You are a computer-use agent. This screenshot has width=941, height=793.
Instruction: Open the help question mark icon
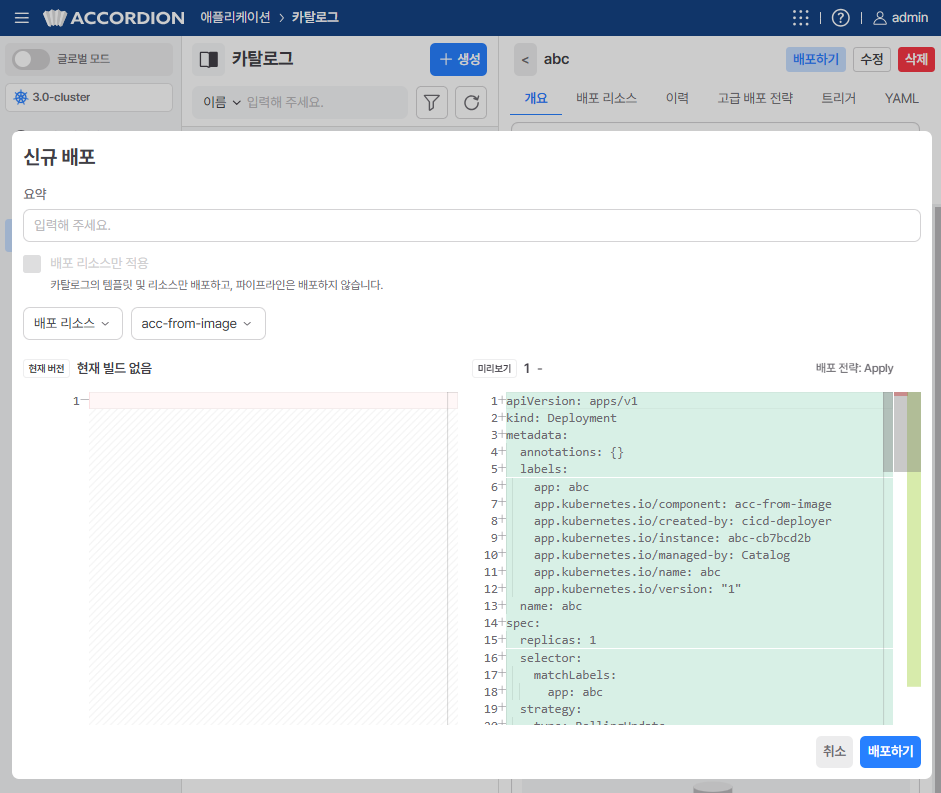pyautogui.click(x=840, y=18)
